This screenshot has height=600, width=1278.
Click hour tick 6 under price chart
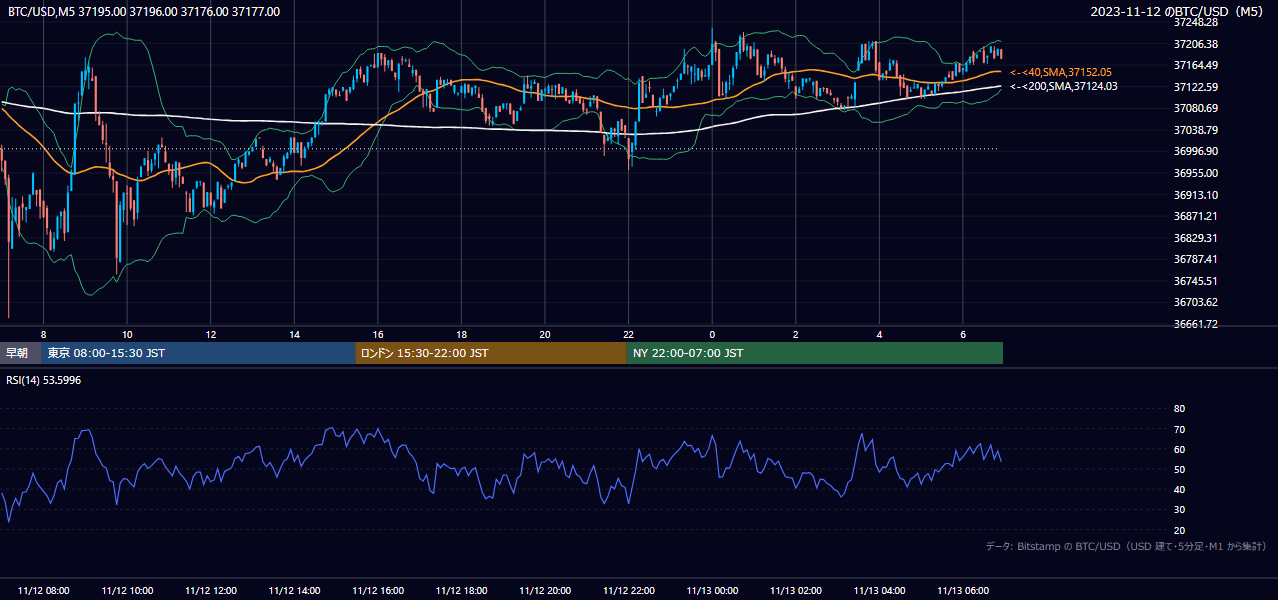(963, 334)
